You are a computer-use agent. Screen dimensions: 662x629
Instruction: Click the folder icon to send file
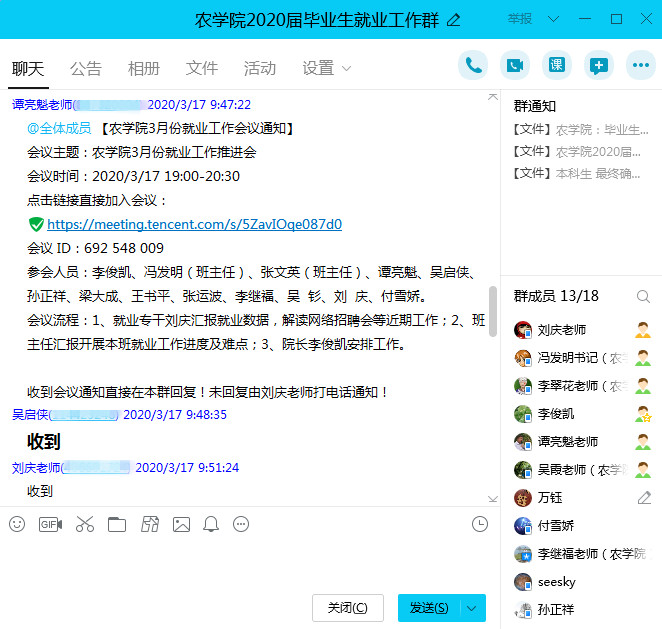point(117,524)
